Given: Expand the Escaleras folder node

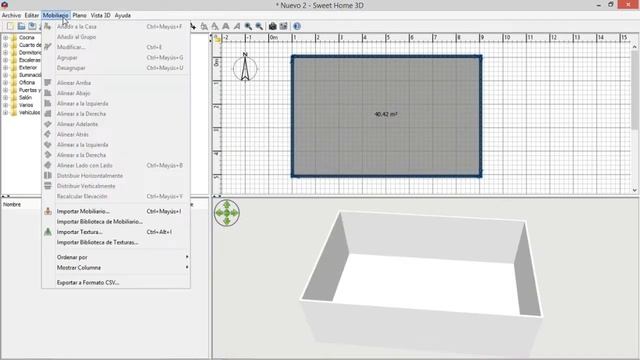Looking at the screenshot, I should click(5, 60).
